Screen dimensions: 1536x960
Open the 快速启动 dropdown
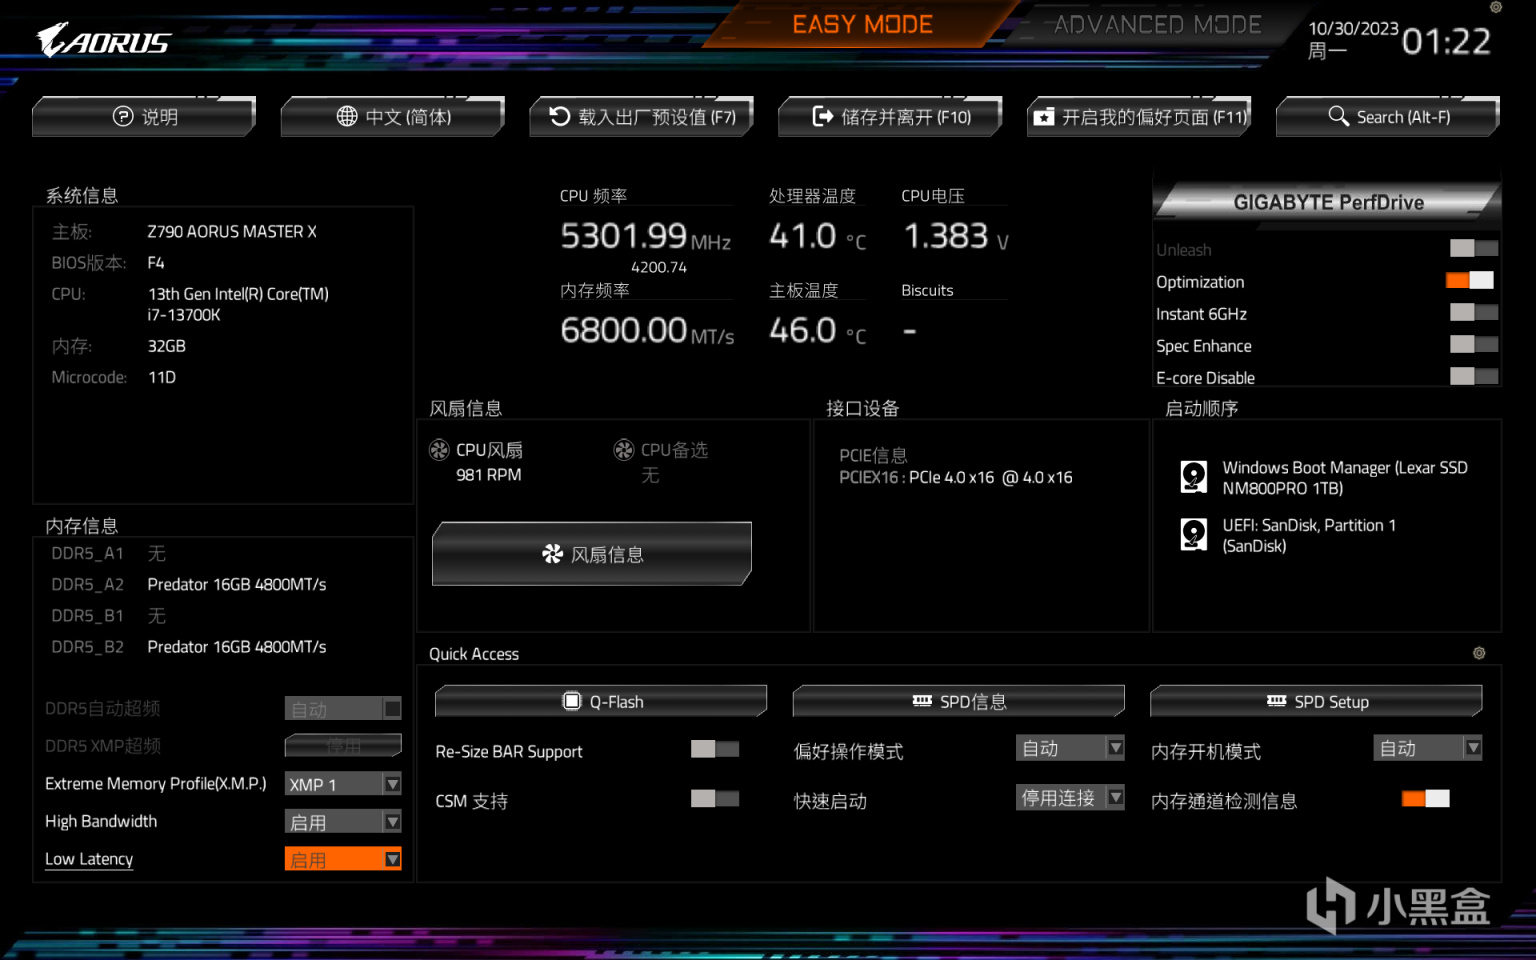[1071, 797]
